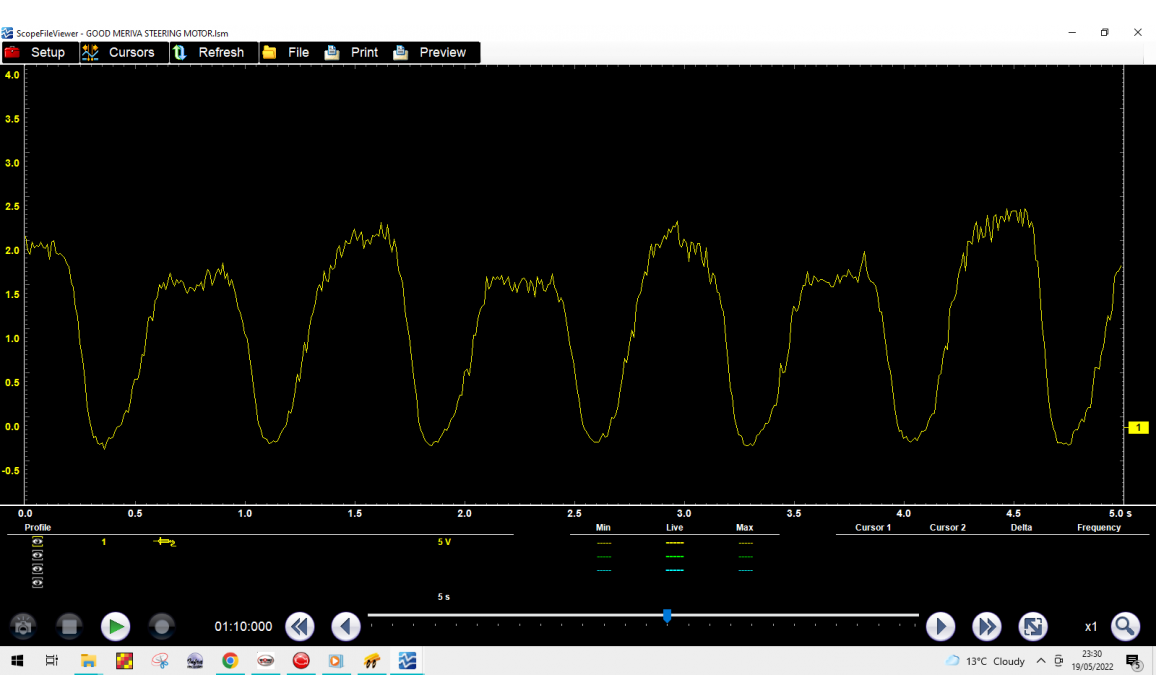Screen dimensions: 1156x700
Task: Click the camera snapshot icon
Action: pos(24,627)
